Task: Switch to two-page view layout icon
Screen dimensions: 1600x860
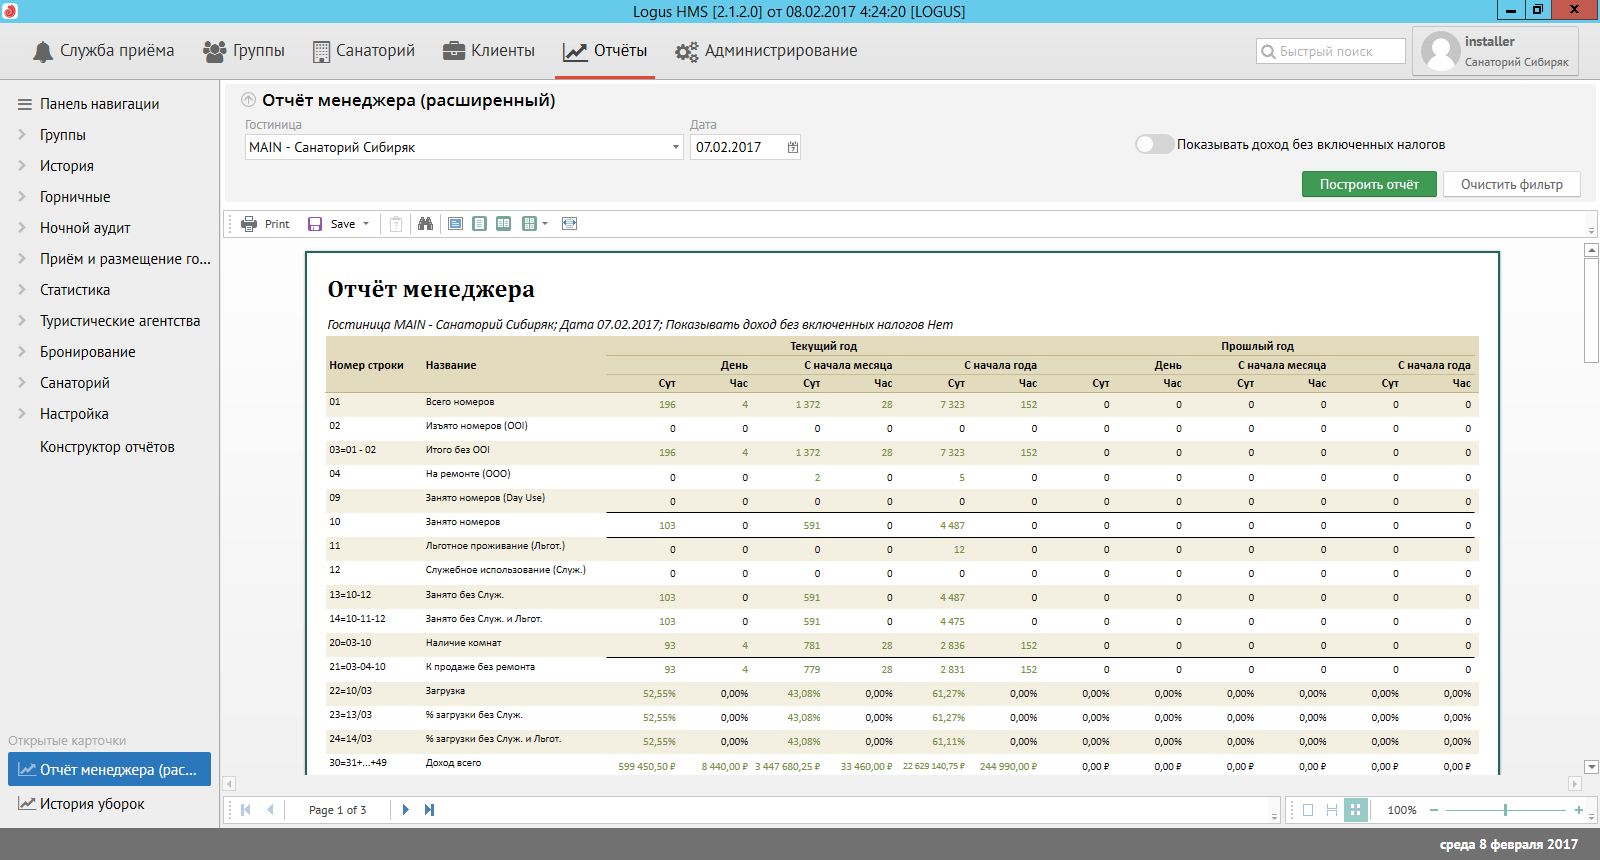Action: [503, 224]
